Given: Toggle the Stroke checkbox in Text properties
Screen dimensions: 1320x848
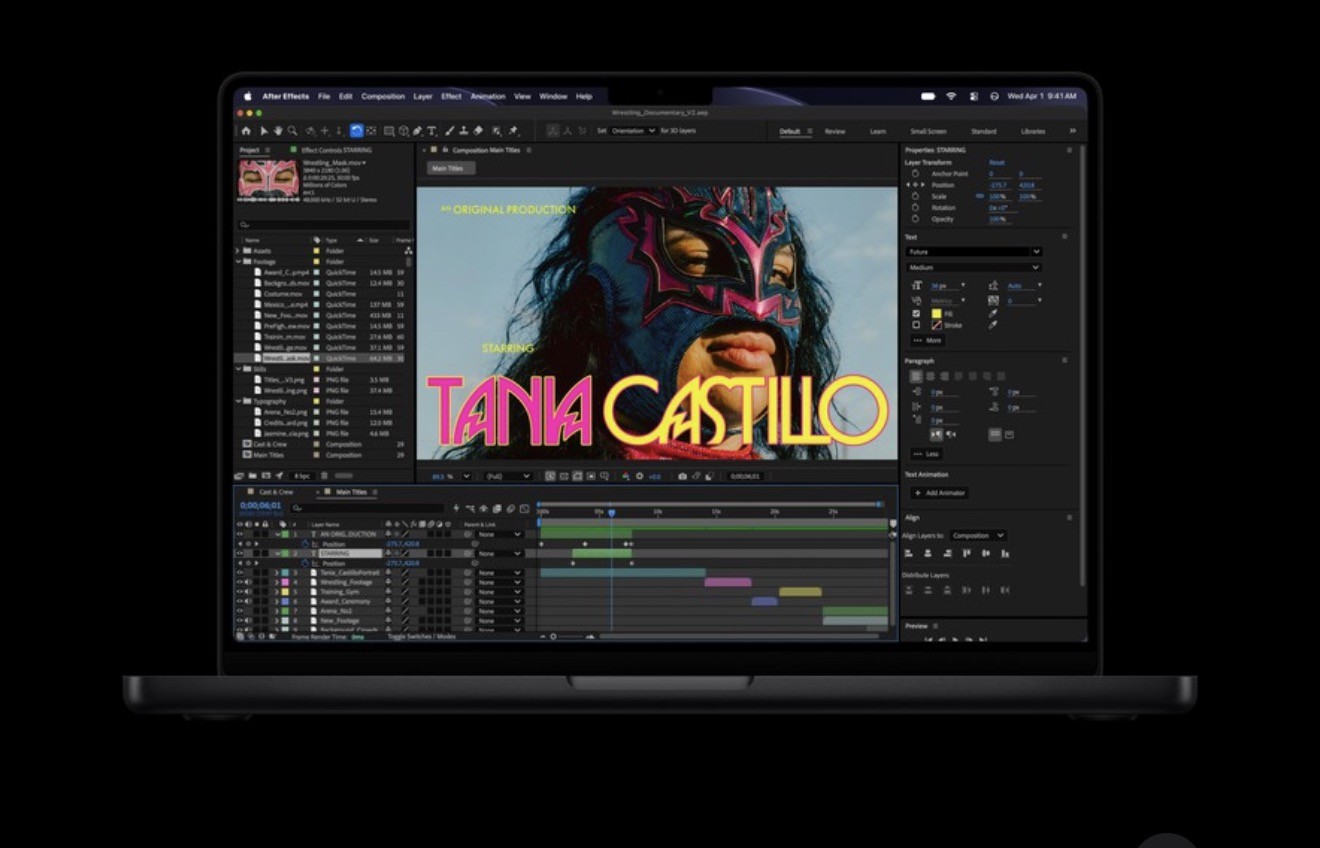Looking at the screenshot, I should pyautogui.click(x=917, y=325).
